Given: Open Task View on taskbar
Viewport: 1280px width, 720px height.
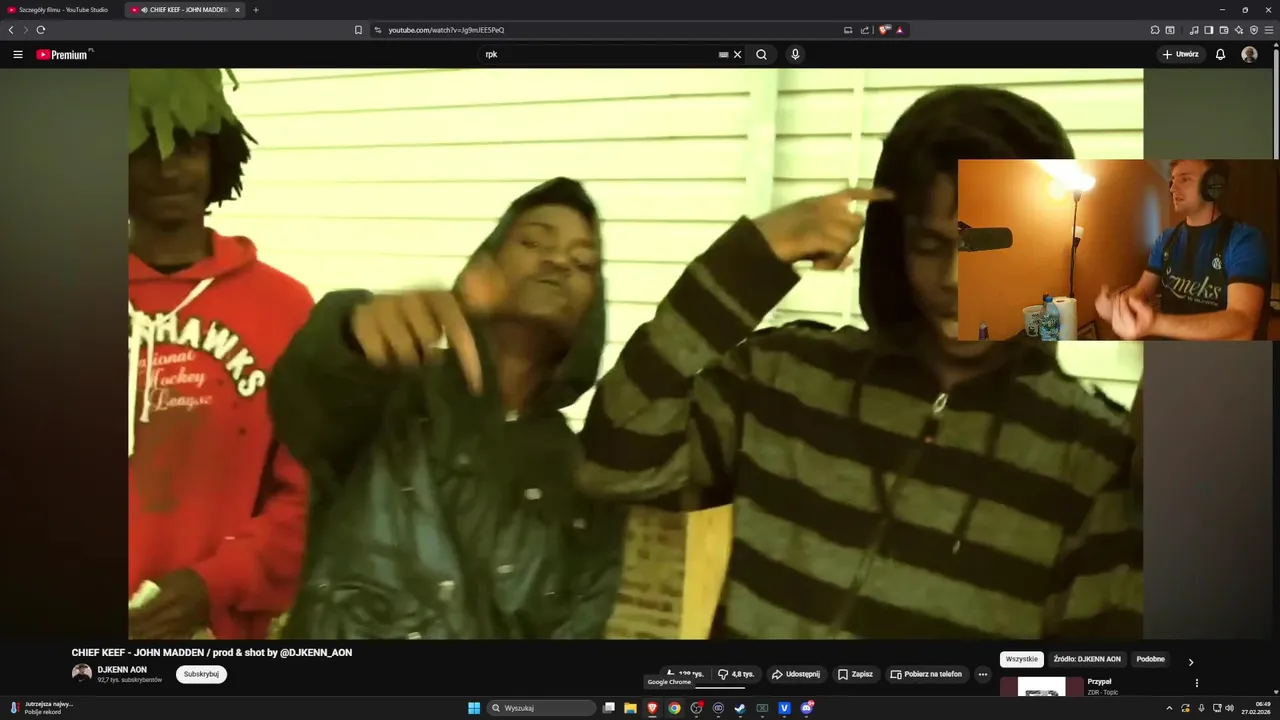Looking at the screenshot, I should point(608,708).
